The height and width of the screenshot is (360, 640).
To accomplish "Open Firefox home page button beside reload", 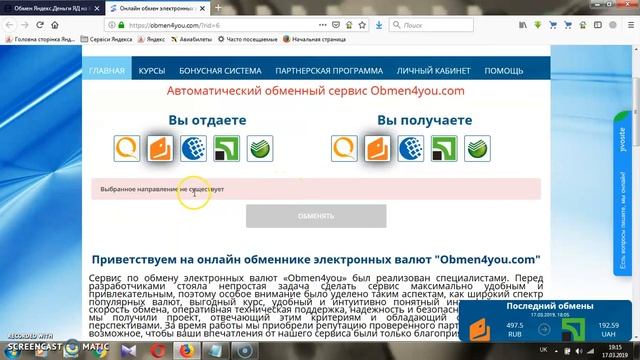I will click(x=55, y=25).
